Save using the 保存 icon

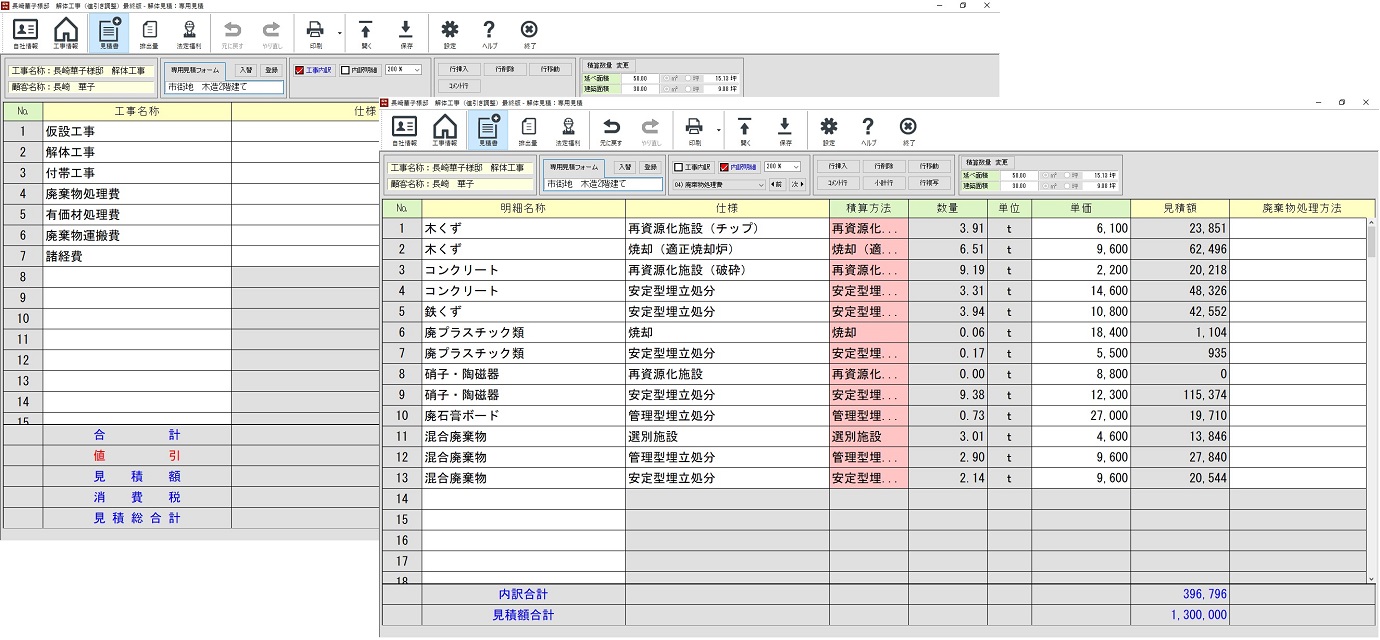point(784,128)
